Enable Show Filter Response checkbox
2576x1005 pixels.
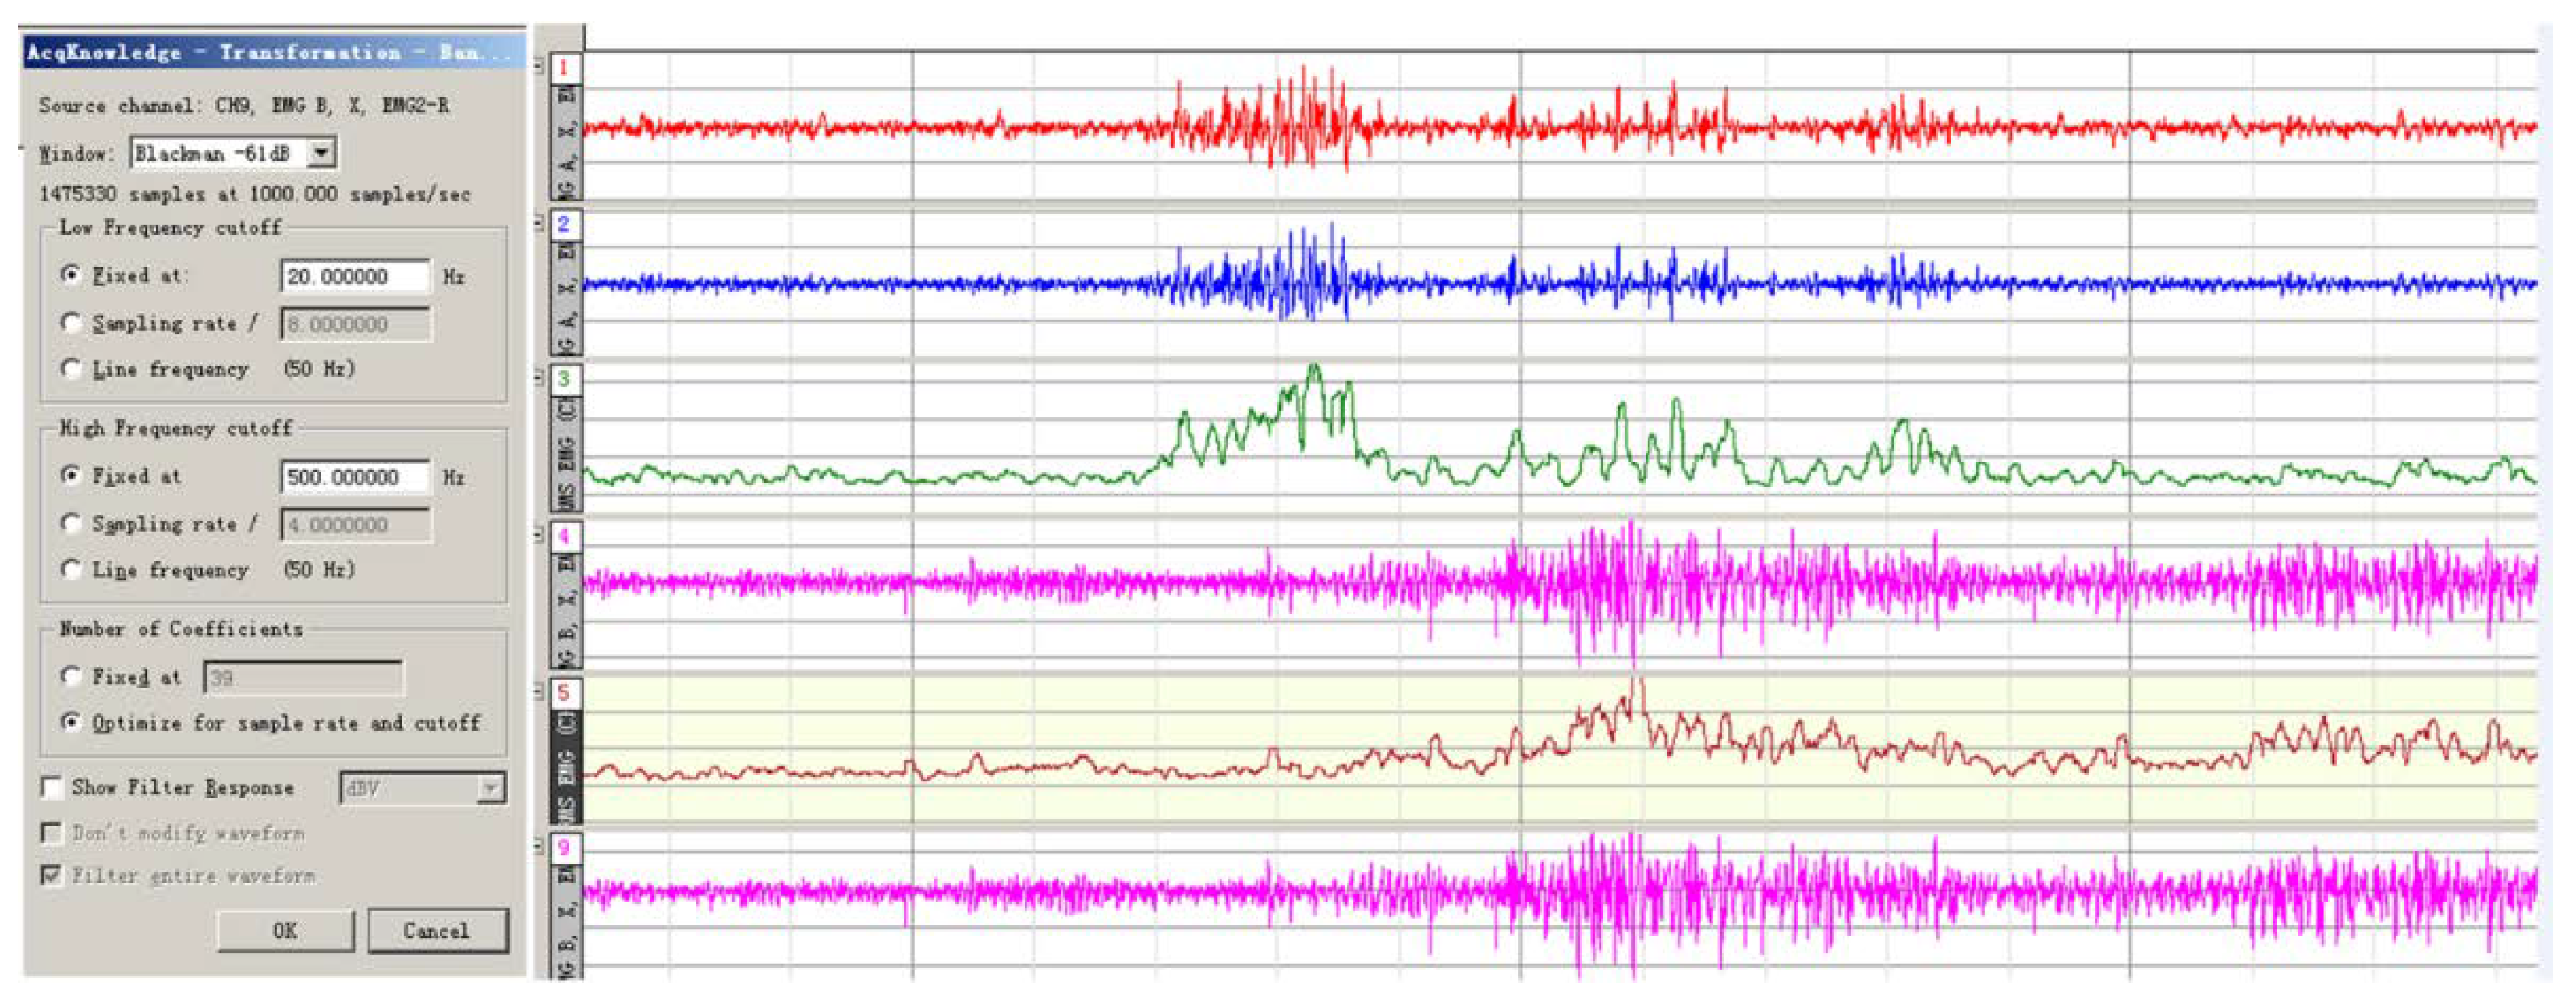coord(52,788)
